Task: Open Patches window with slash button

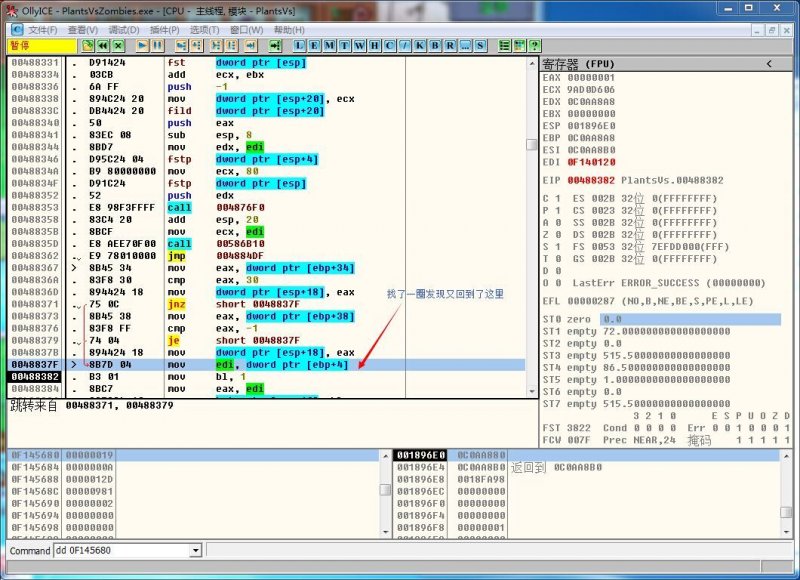Action: coord(405,45)
